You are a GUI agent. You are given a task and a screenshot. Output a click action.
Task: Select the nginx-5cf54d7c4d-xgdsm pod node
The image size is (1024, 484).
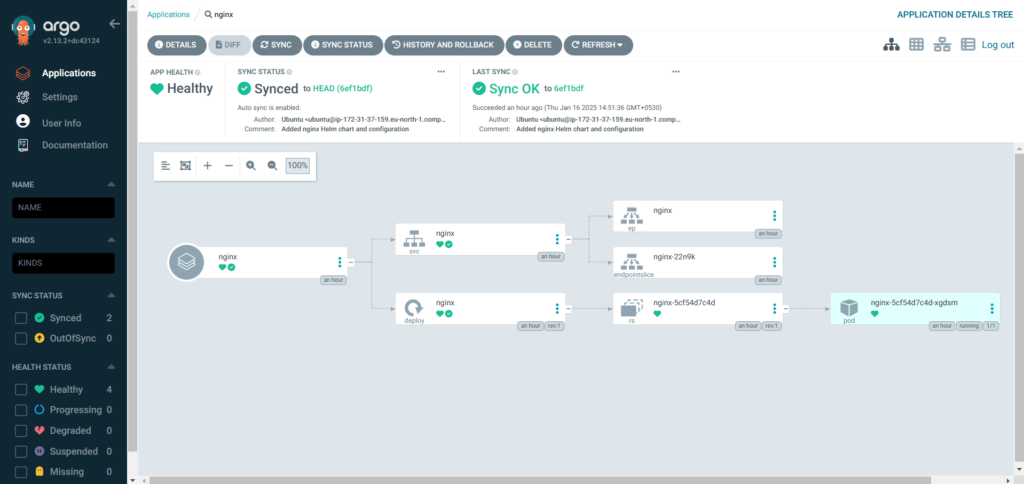tap(915, 308)
